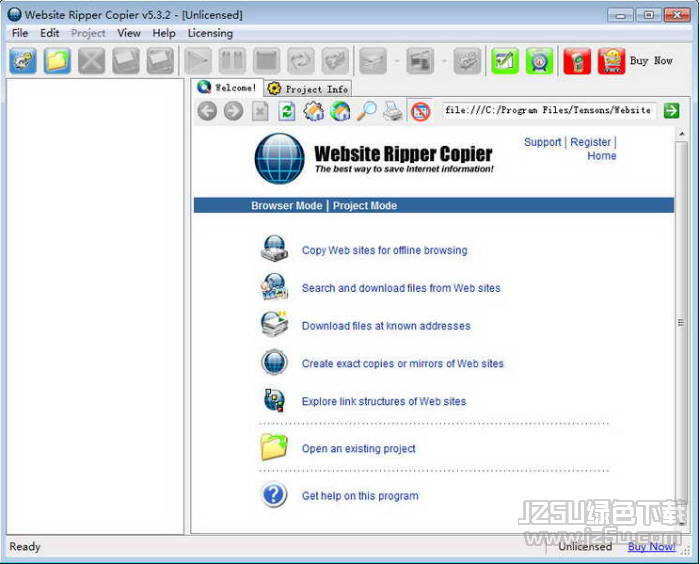Screen dimensions: 700x564
Task: Click the greyed-out play/start toolbar icon
Action: 198,61
